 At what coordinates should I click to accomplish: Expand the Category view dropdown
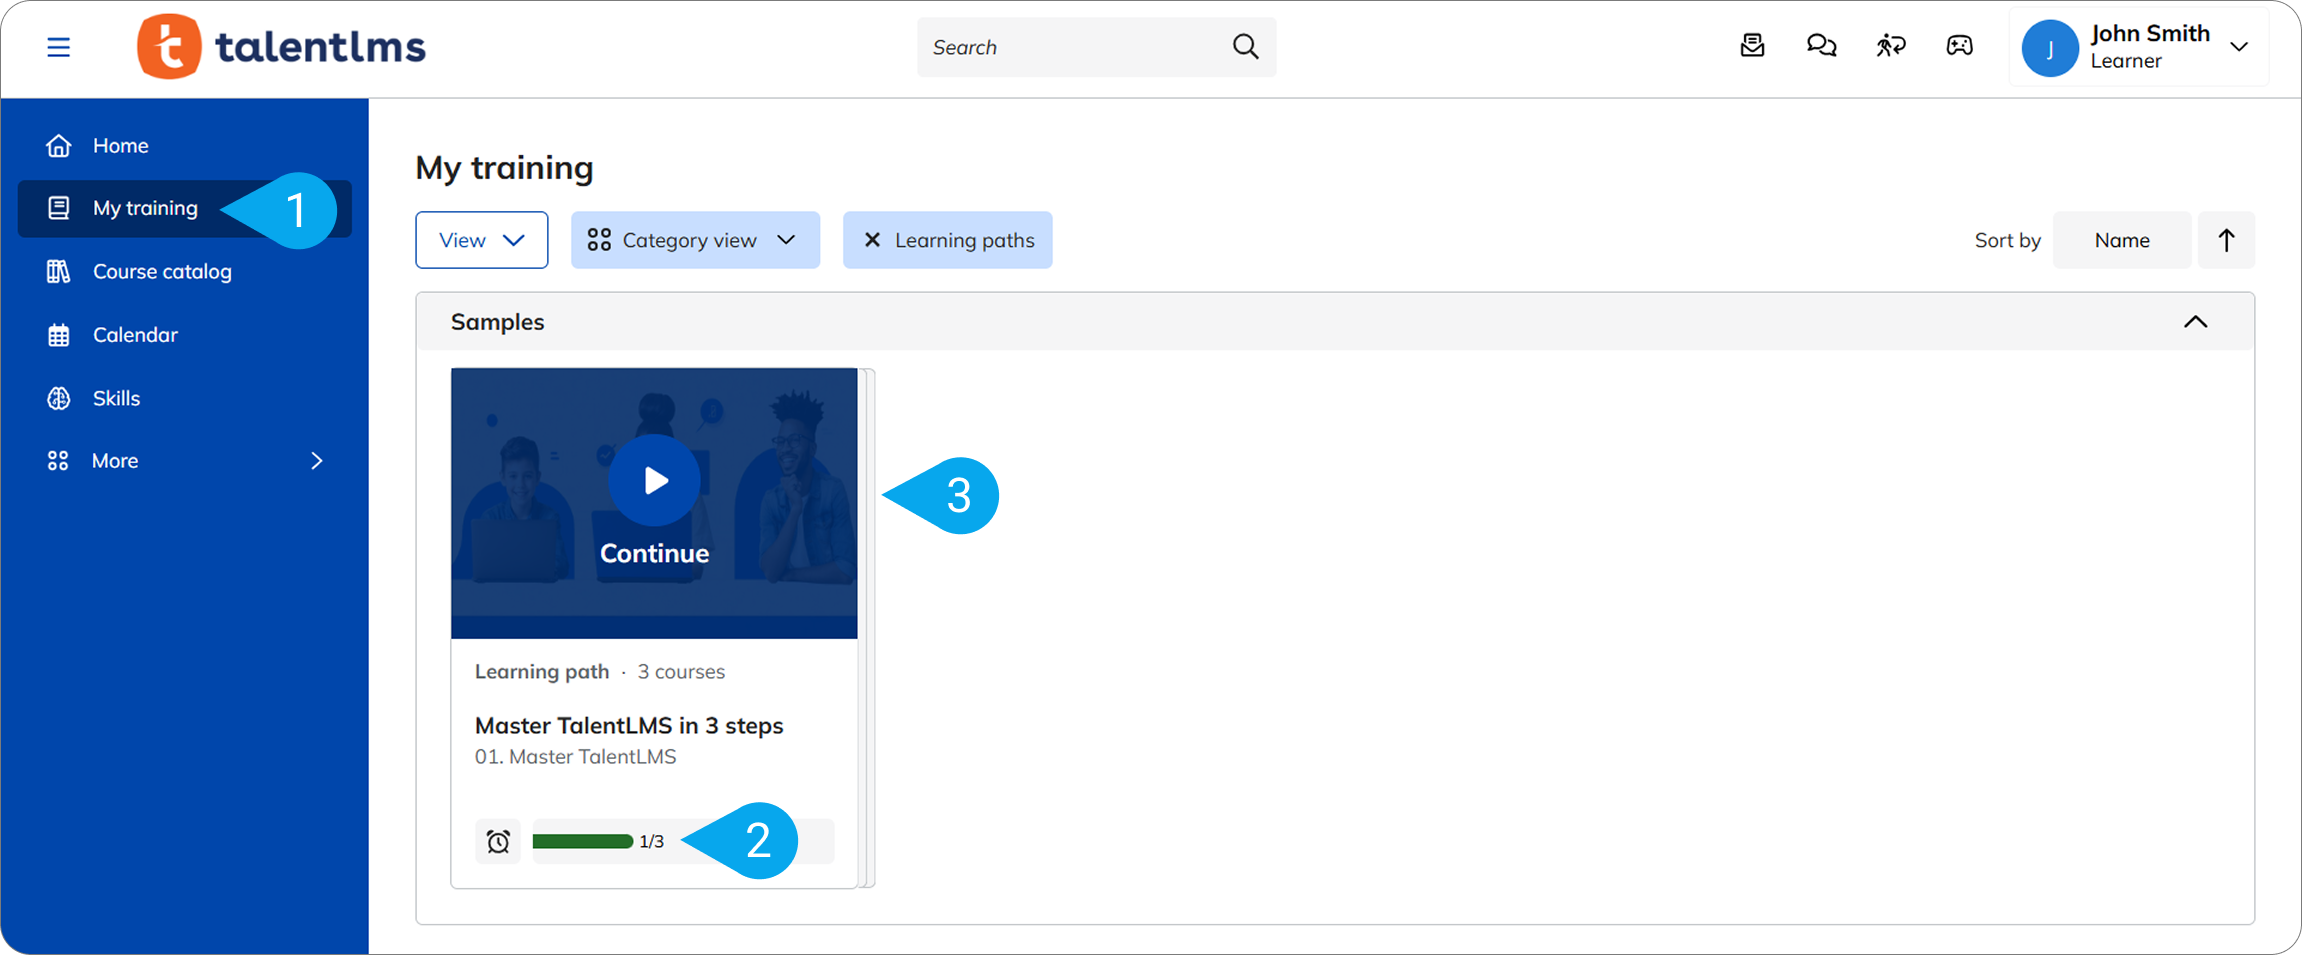[x=695, y=240]
